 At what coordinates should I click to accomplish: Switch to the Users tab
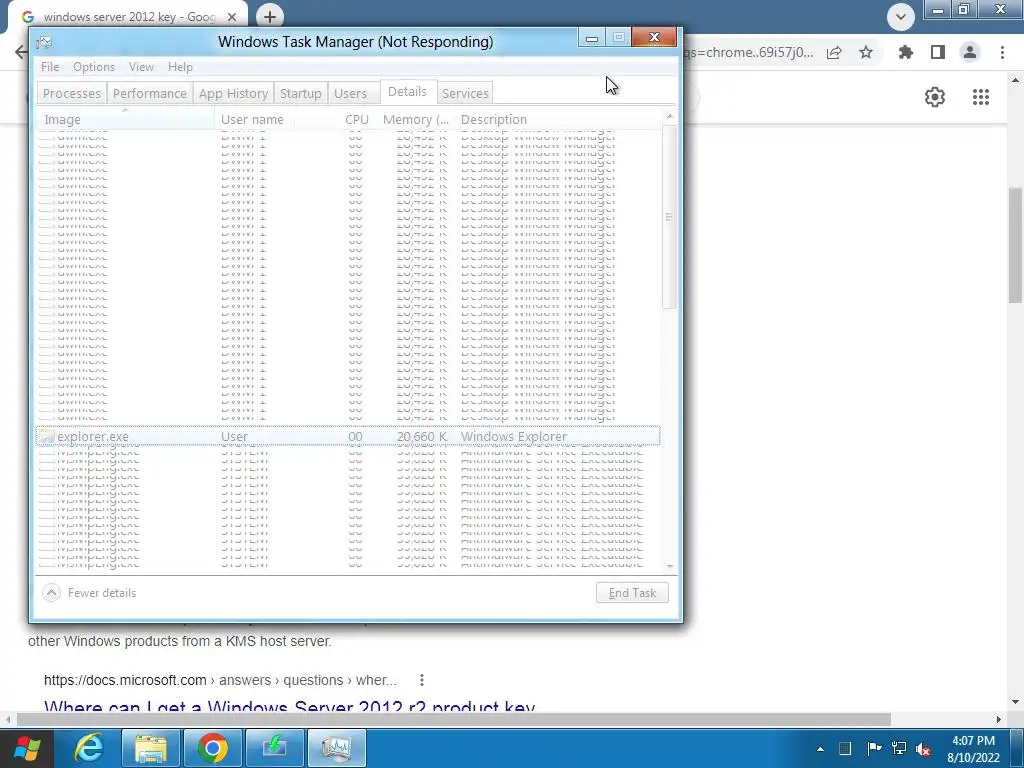[351, 93]
